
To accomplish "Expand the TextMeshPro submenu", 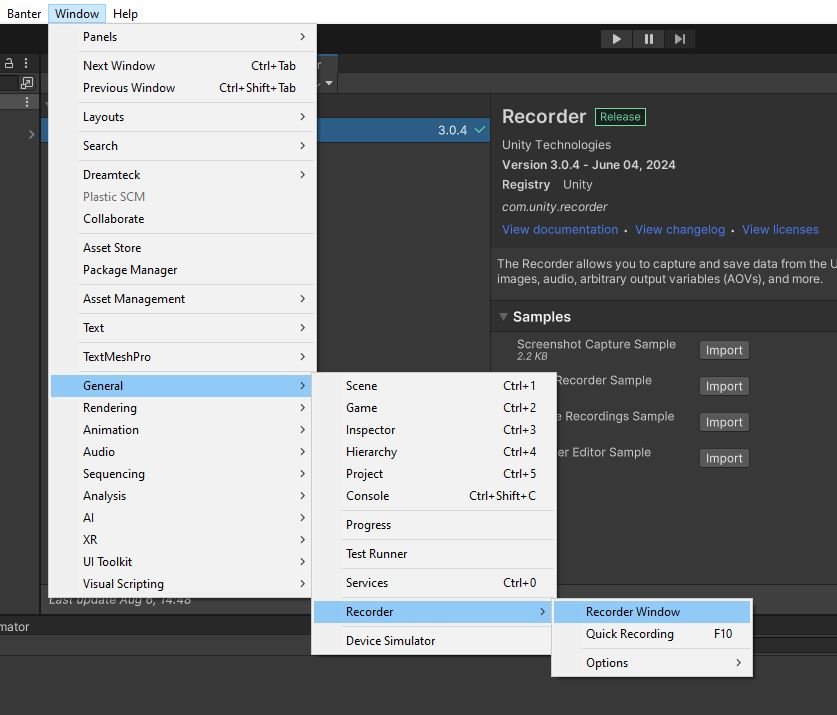I will tap(183, 357).
